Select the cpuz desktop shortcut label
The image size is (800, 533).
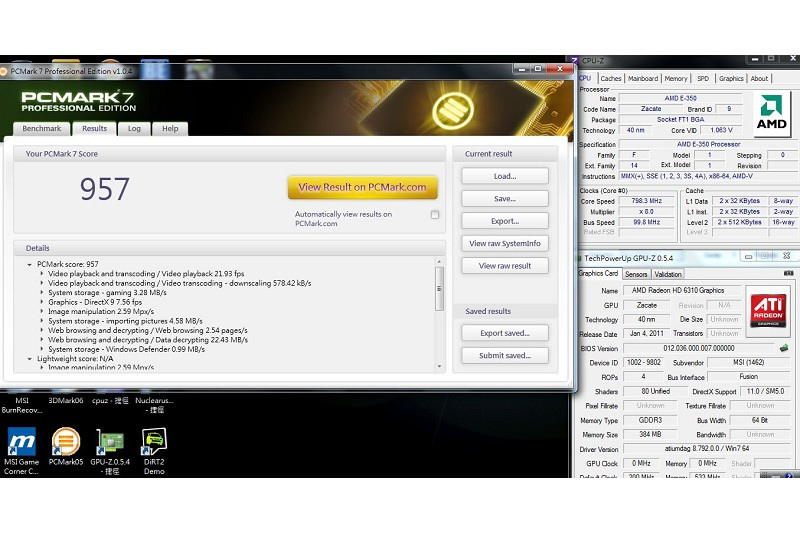(110, 400)
